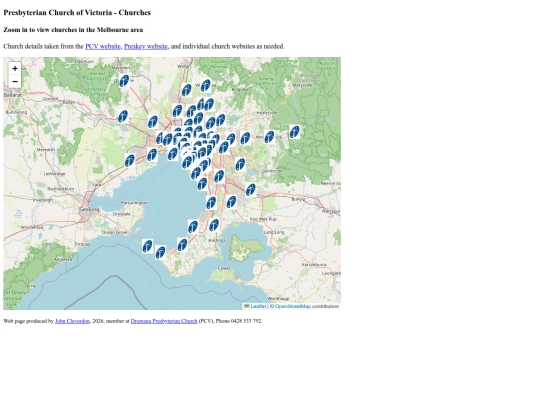
Task: Click the Bannockburn map label
Action: (x=61, y=189)
